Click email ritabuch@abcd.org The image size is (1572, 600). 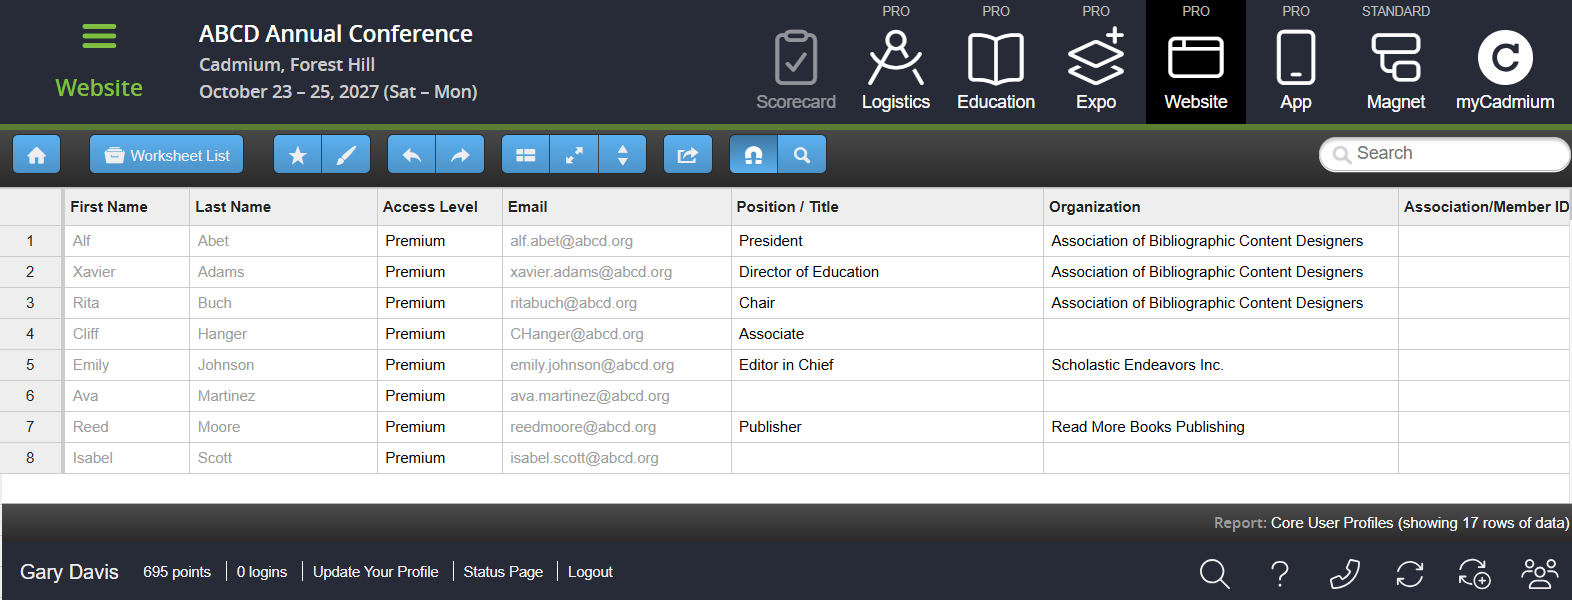616,303
